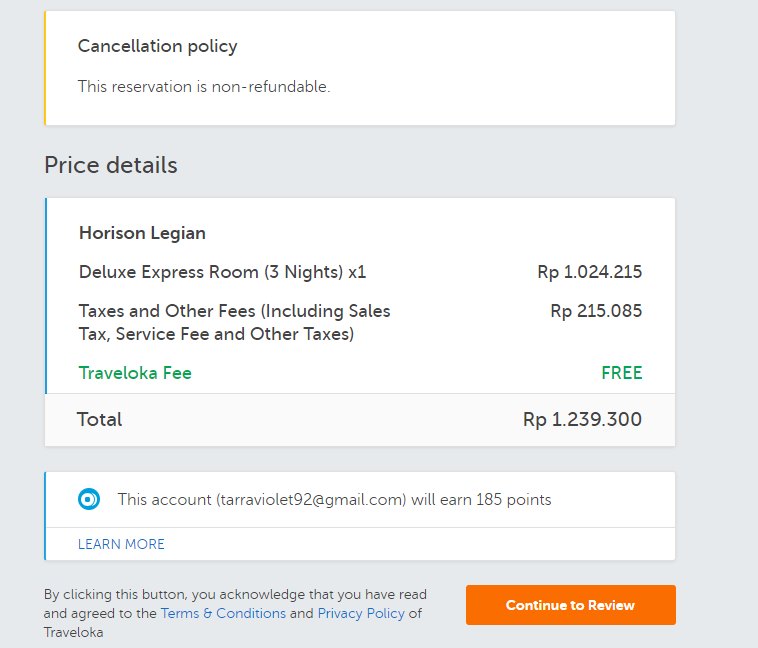Click the tarraviolet92@gmail.com account email text
Image resolution: width=758 pixels, height=648 pixels.
coord(310,499)
